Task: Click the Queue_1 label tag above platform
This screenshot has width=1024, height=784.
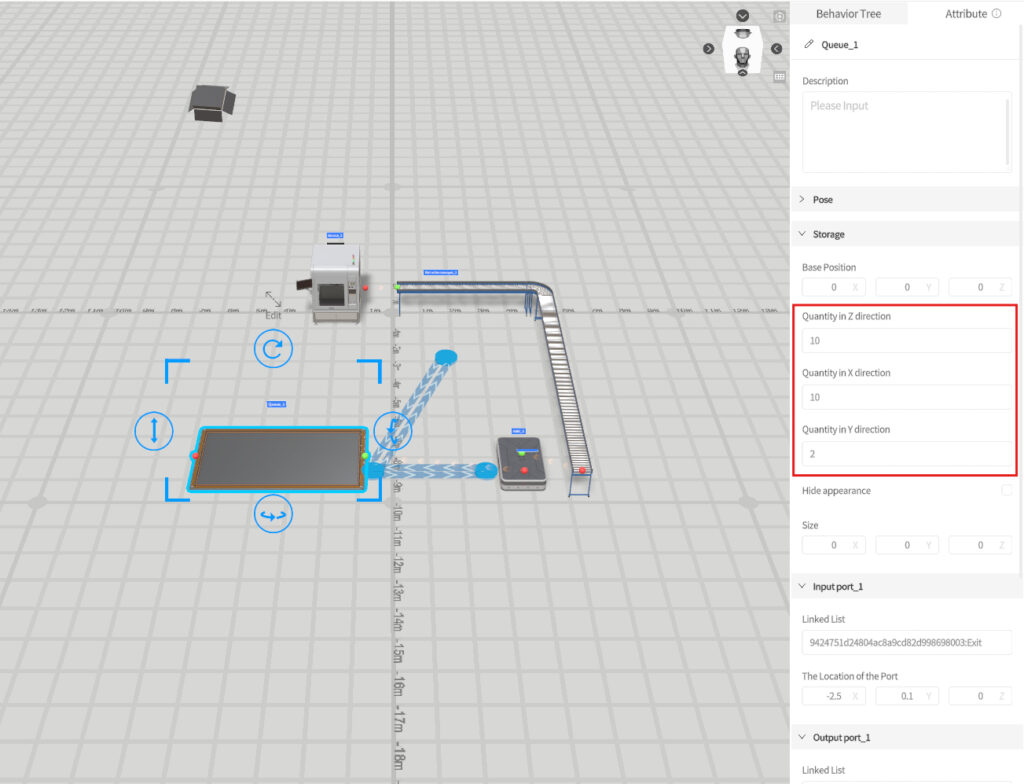Action: pyautogui.click(x=276, y=404)
